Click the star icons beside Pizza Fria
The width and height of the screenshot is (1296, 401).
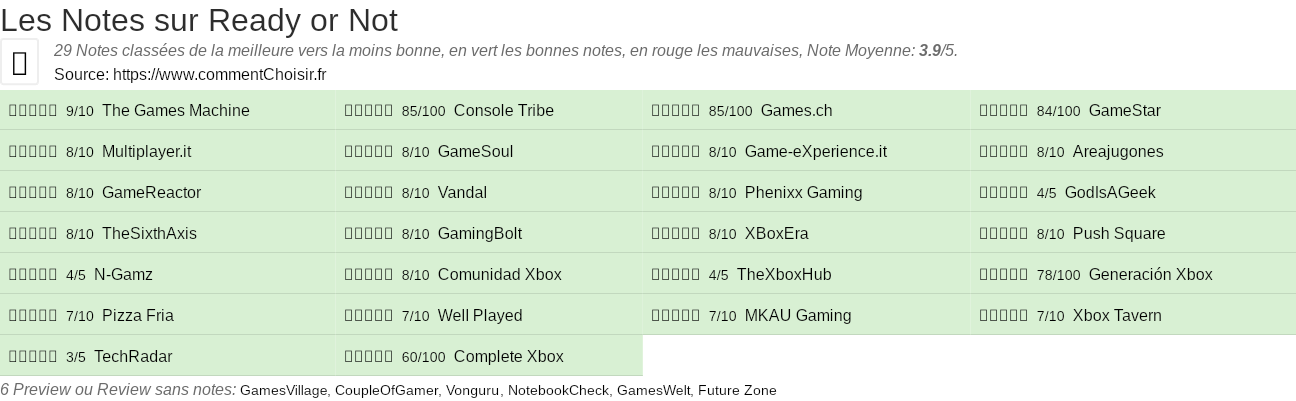pos(33,316)
